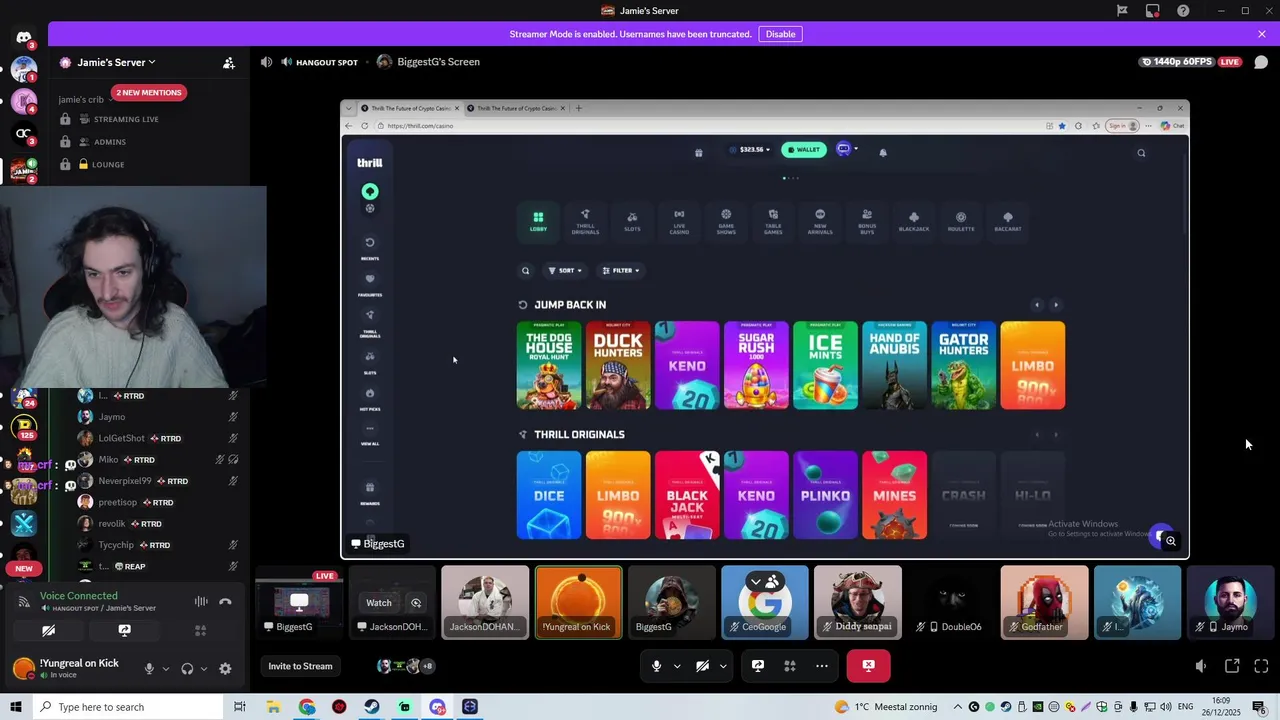Open microphone options arrow in call controls
This screenshot has height=720, width=1280.
click(x=677, y=666)
